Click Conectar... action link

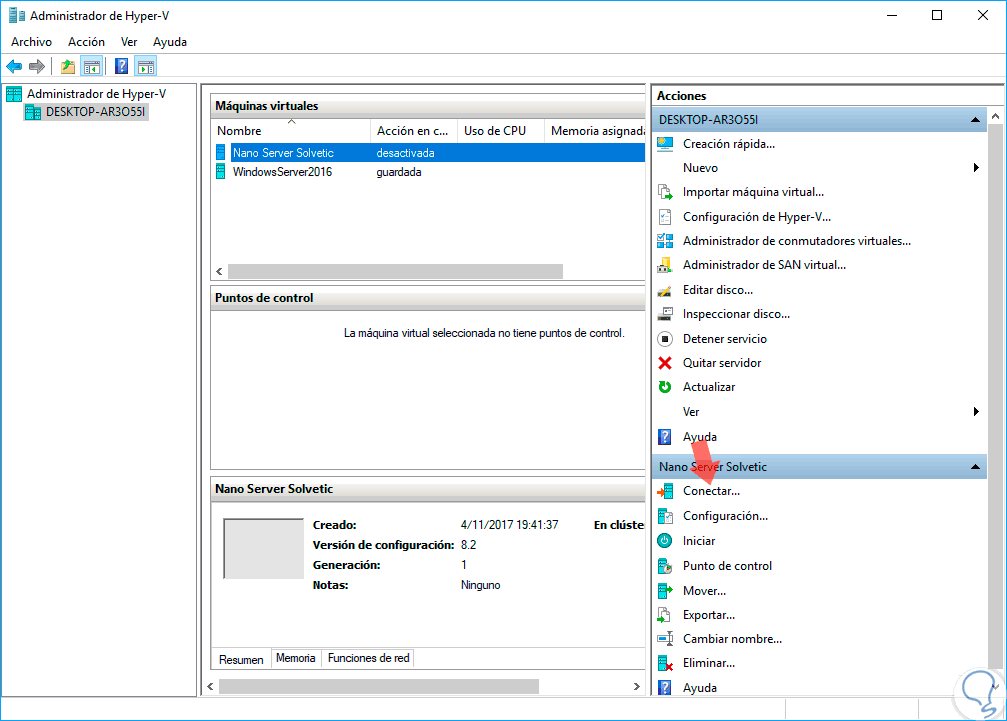pyautogui.click(x=711, y=491)
